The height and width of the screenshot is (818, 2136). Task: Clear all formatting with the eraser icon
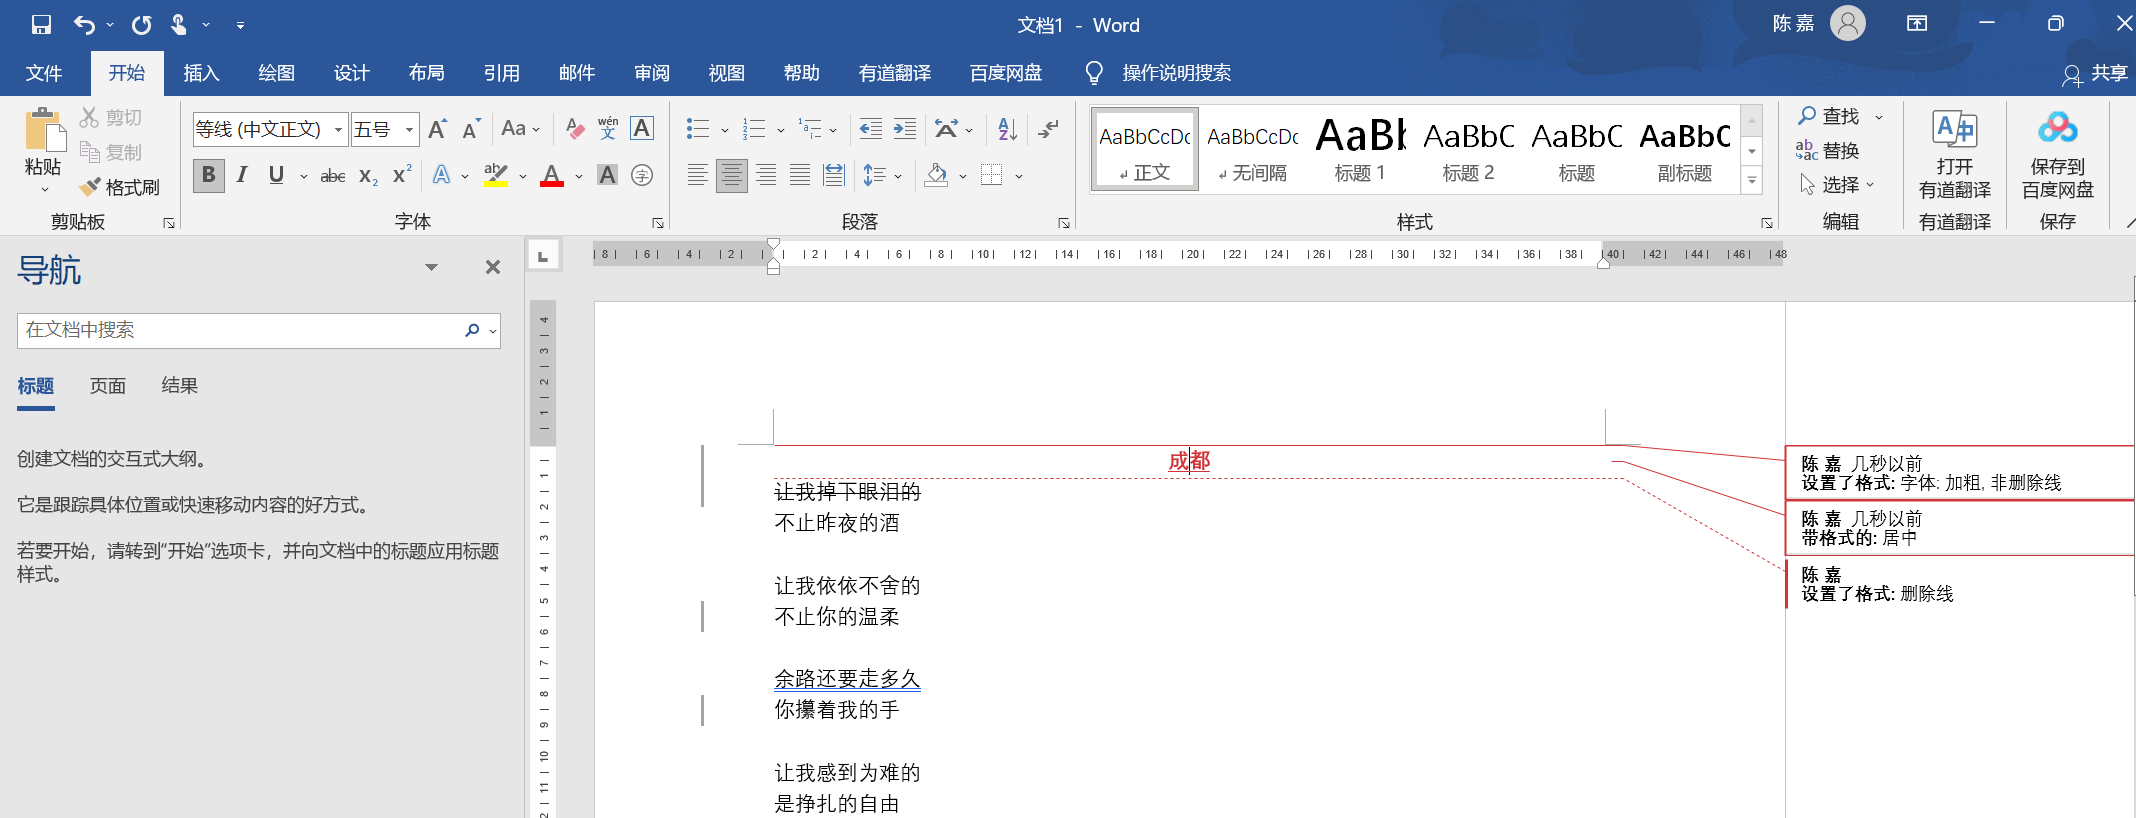tap(575, 129)
